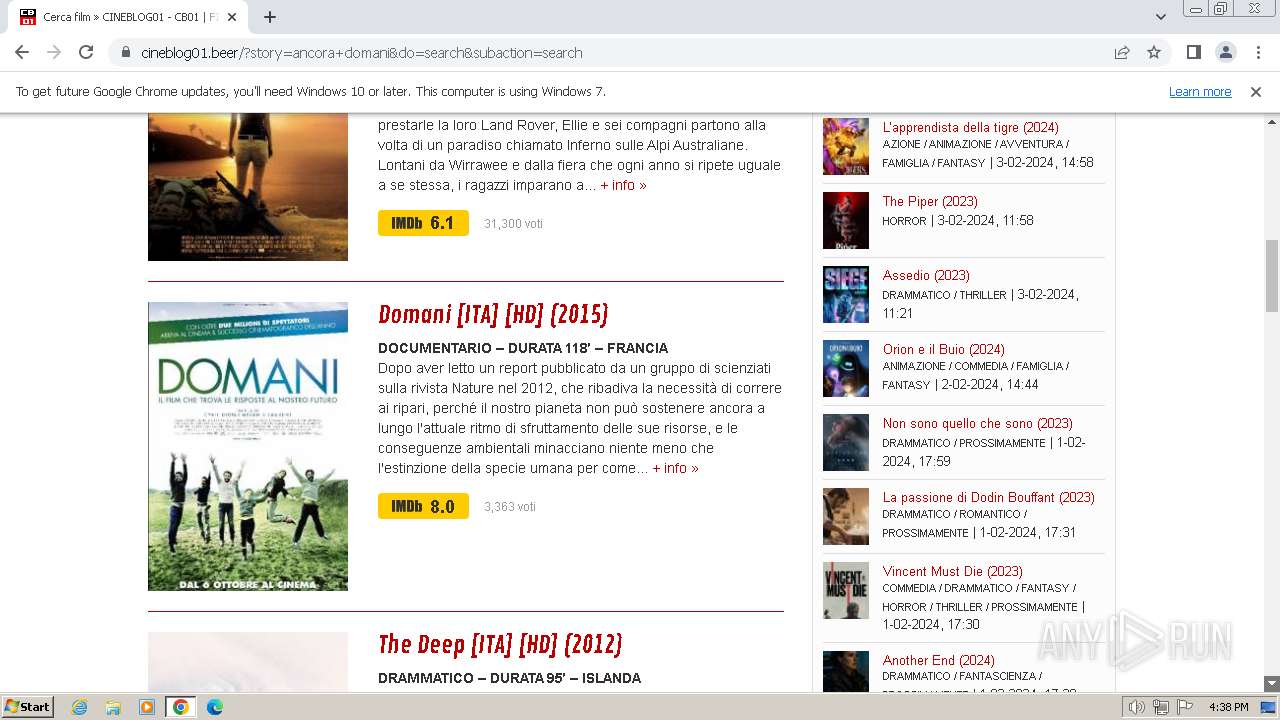Viewport: 1280px width, 720px height.
Task: Click The Piper poster thumbnail
Action: tap(846, 220)
